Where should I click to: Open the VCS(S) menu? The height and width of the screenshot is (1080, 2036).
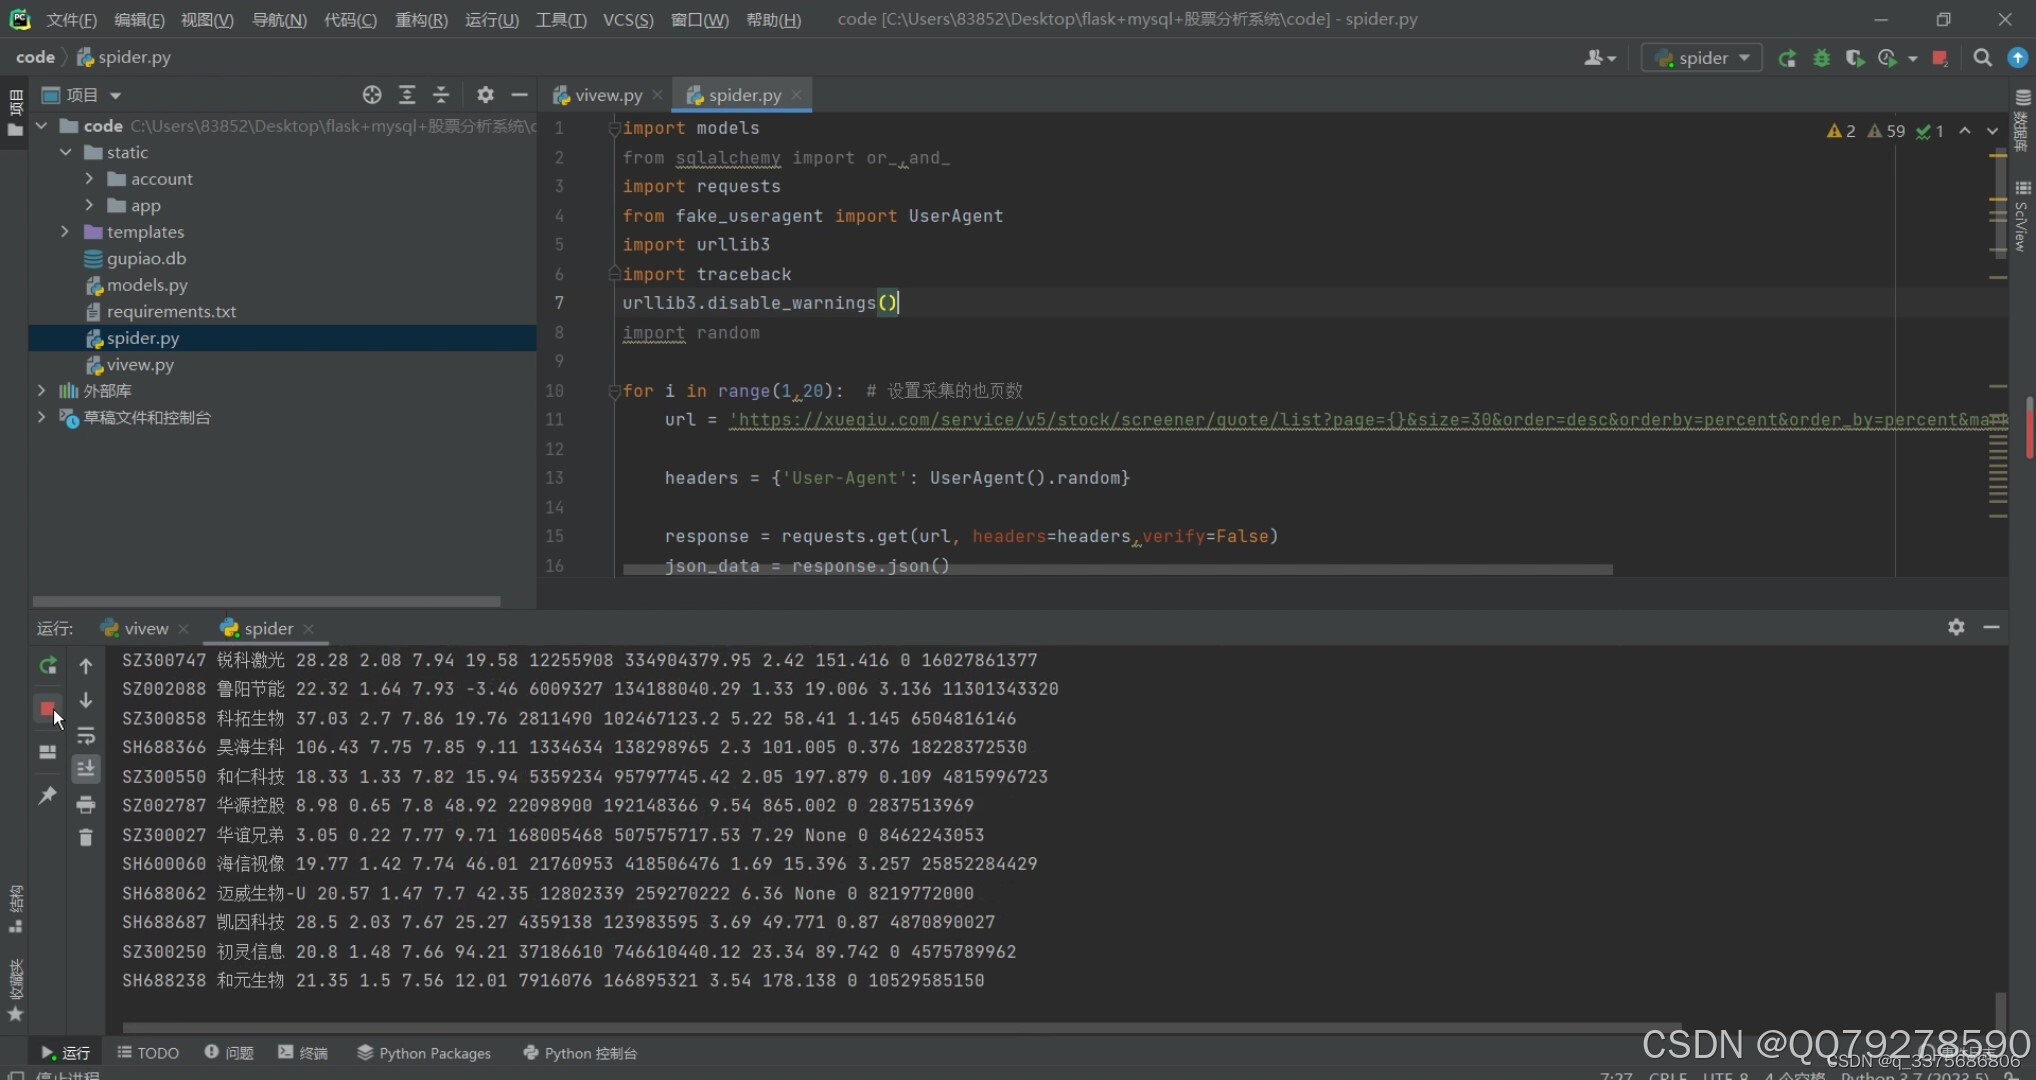pyautogui.click(x=627, y=20)
